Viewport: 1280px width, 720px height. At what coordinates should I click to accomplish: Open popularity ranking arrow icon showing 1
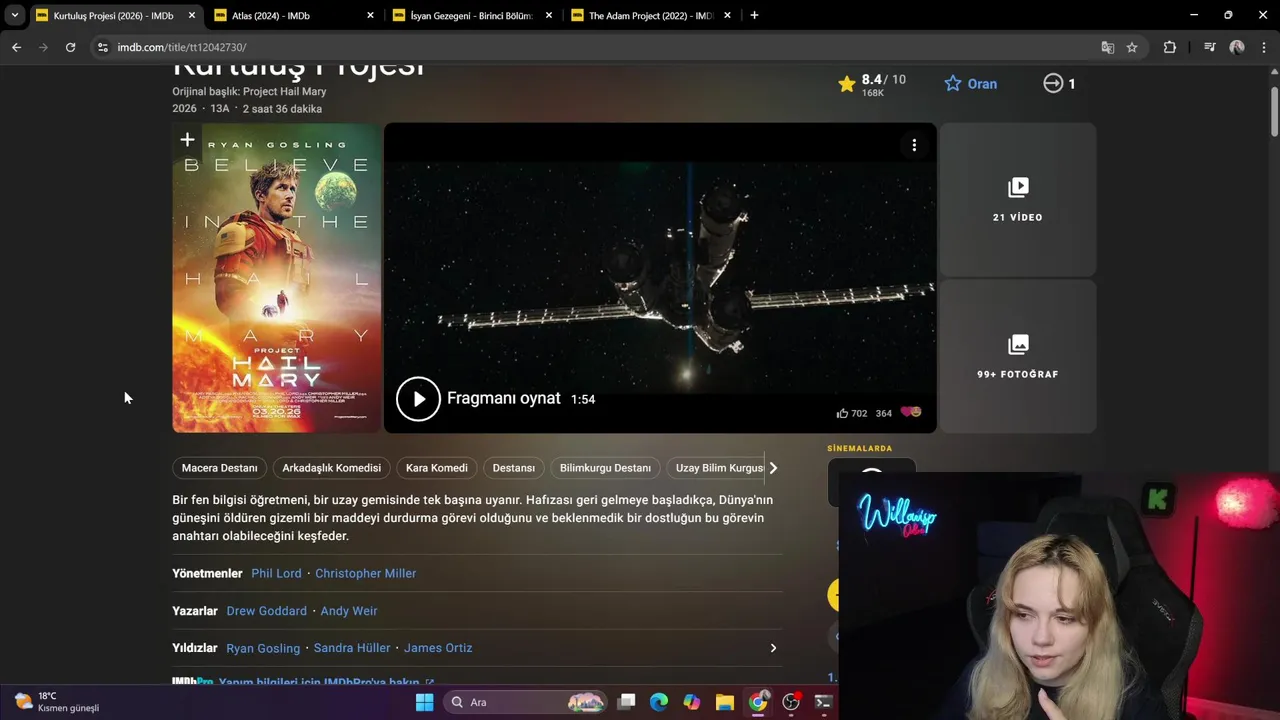click(1059, 84)
